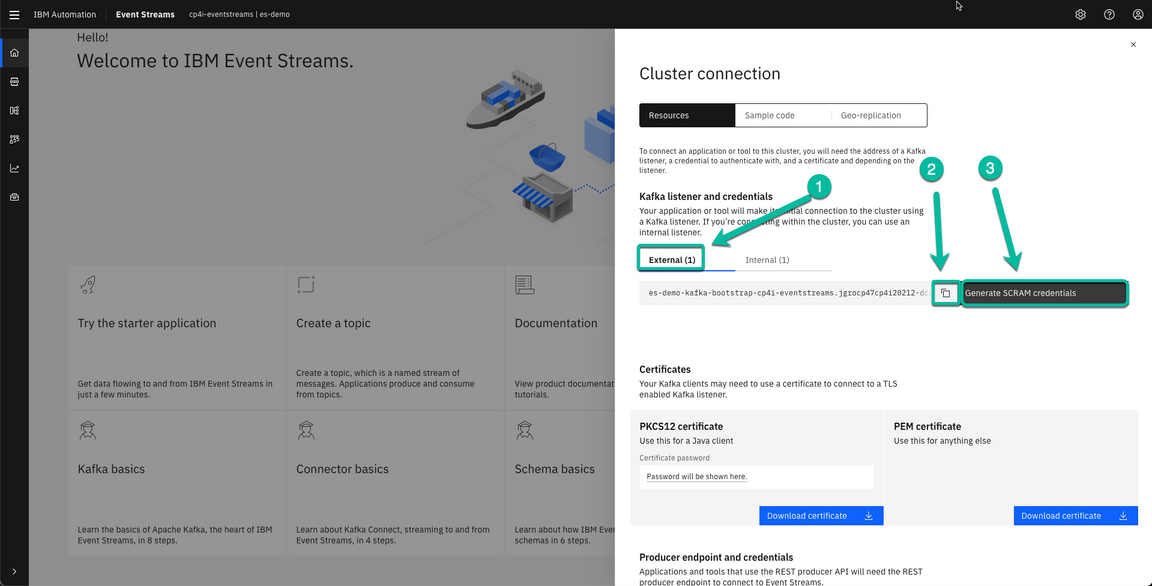This screenshot has width=1152, height=586.
Task: Download the PKCS12 certificate
Action: click(820, 515)
